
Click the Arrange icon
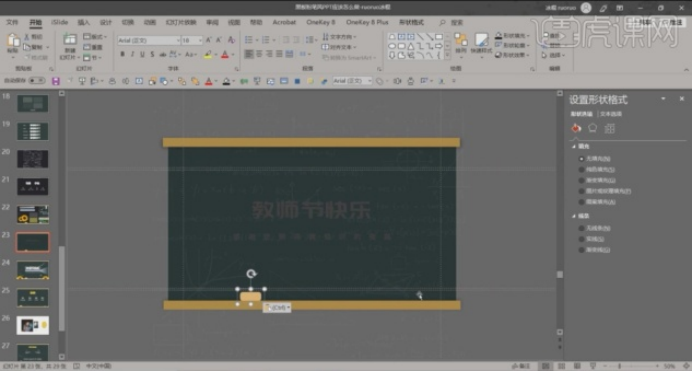pyautogui.click(x=461, y=43)
